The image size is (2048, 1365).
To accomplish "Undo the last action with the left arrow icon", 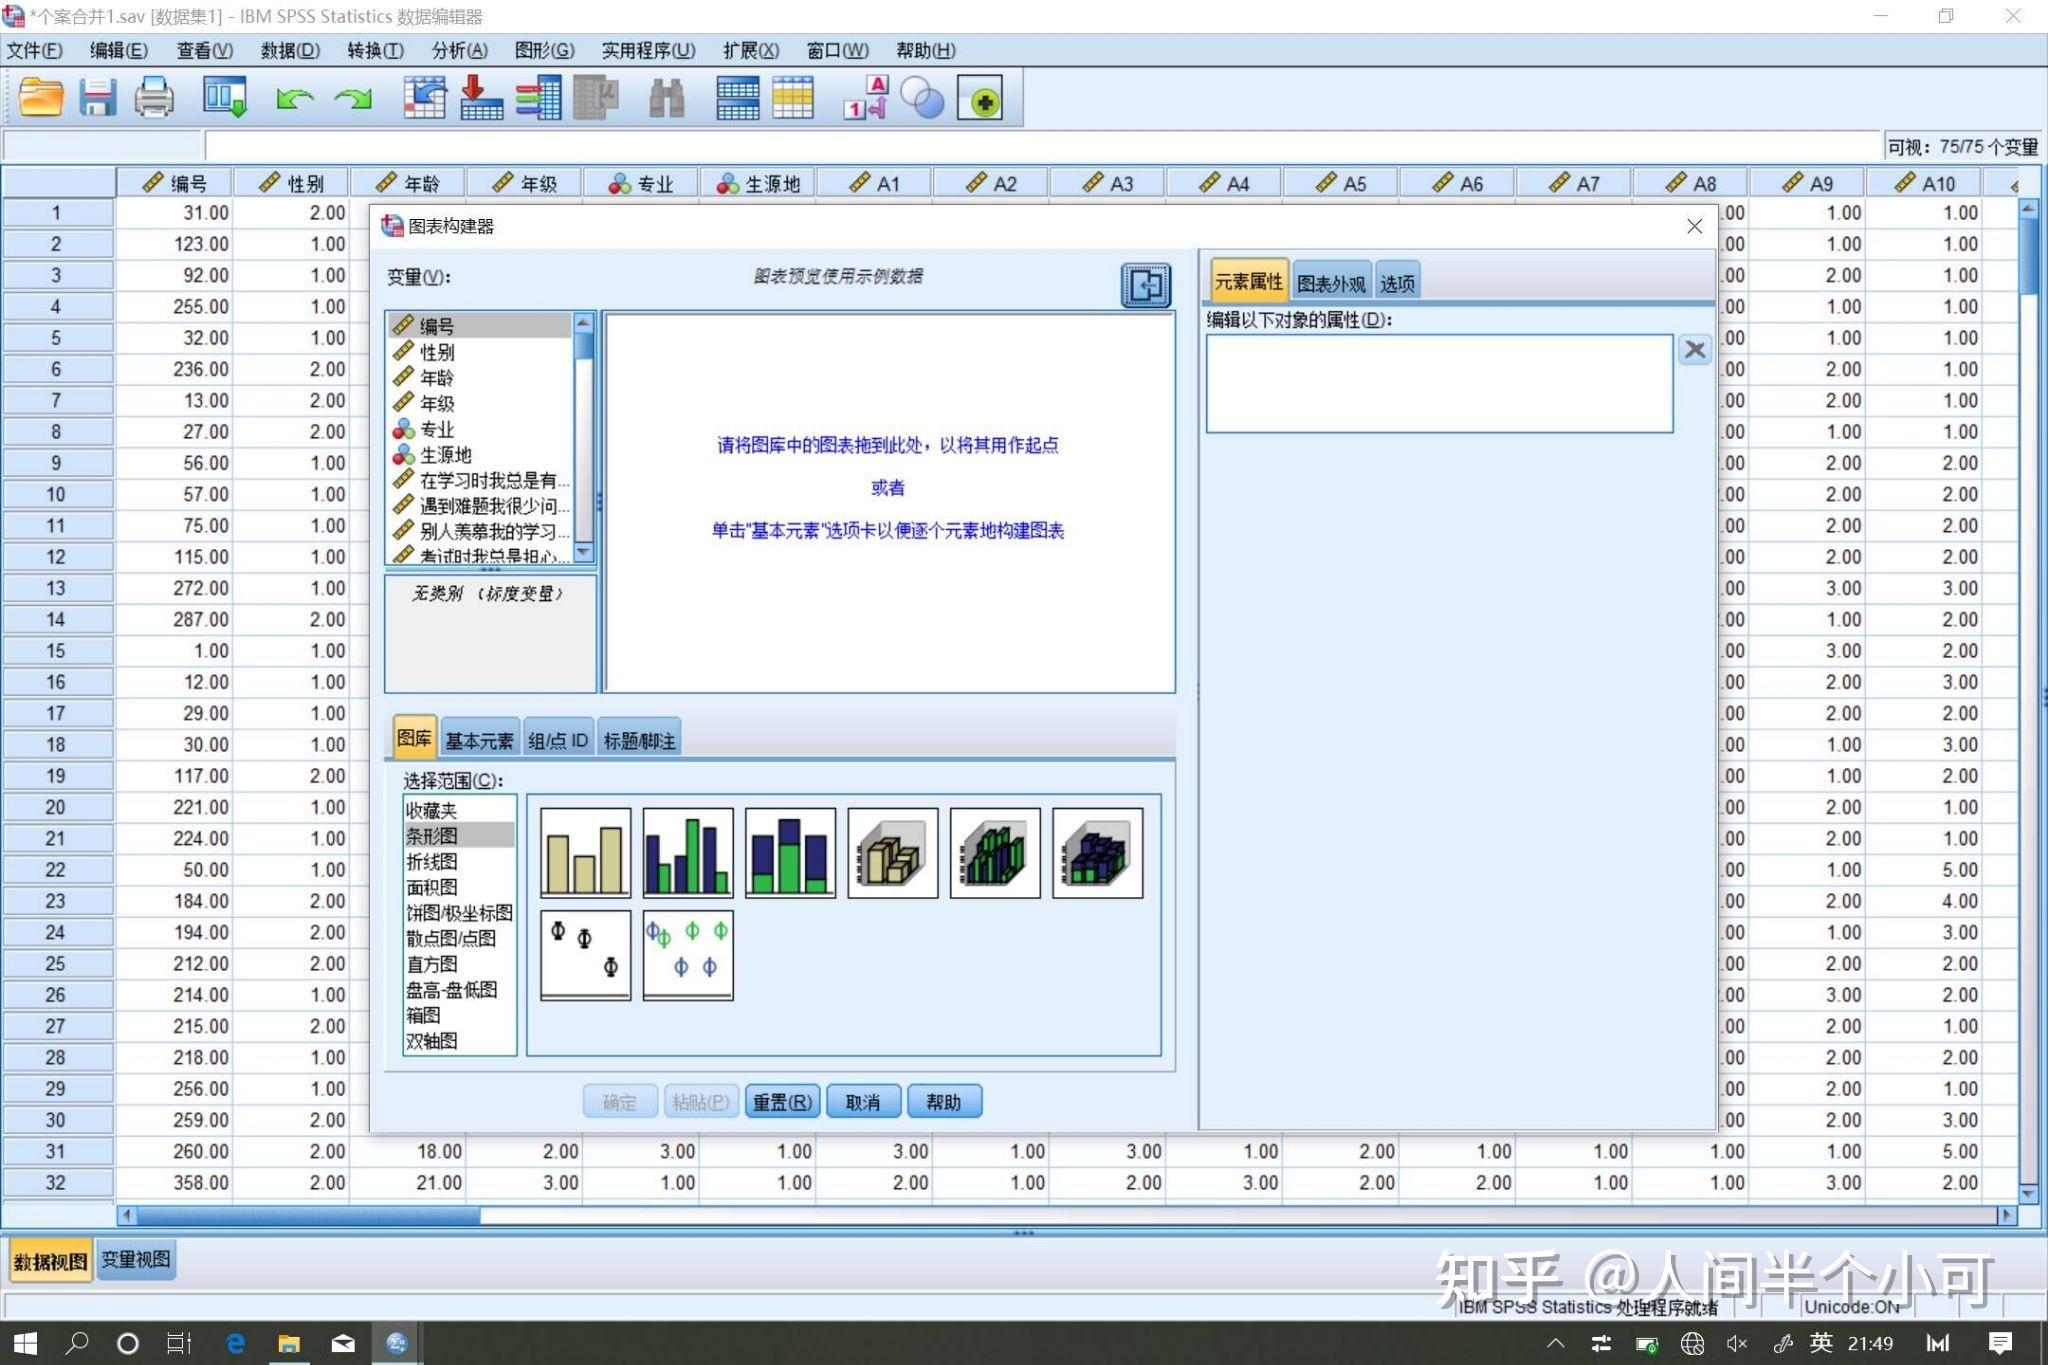I will (295, 98).
